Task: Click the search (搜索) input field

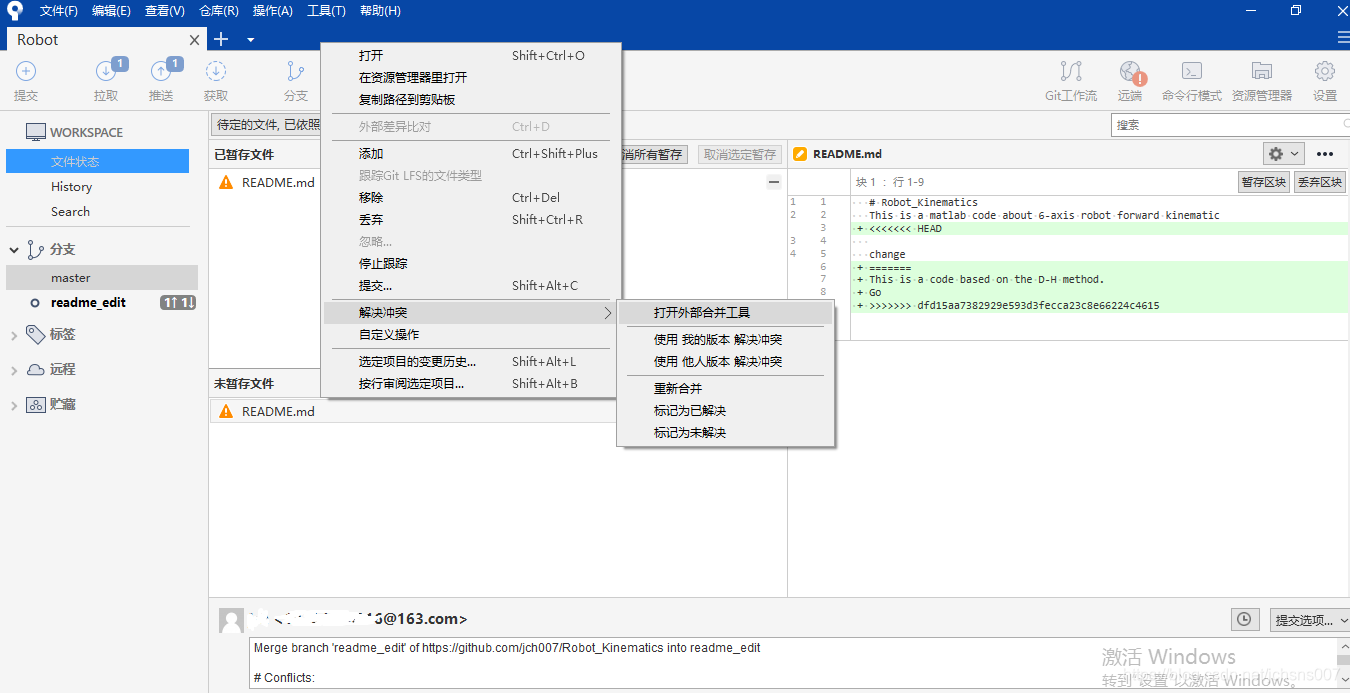Action: (1230, 125)
